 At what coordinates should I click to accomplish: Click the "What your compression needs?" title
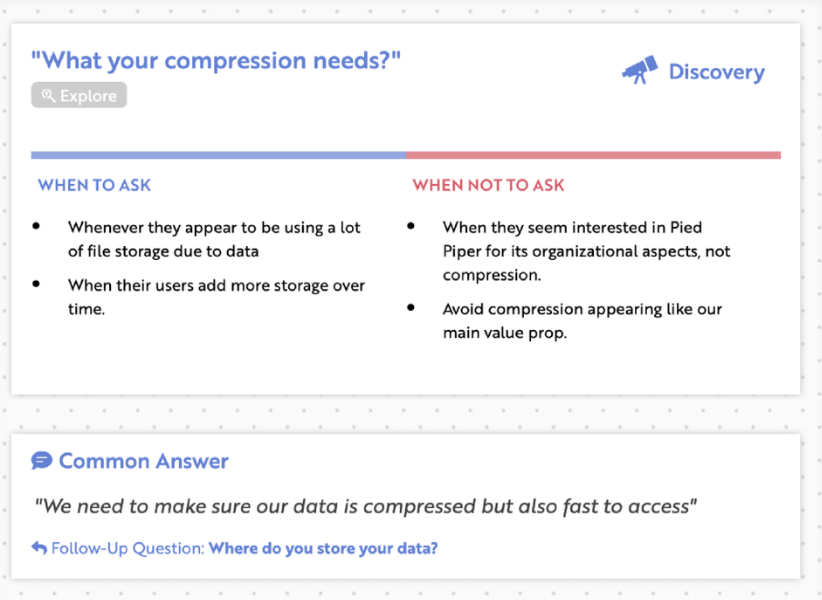pyautogui.click(x=216, y=60)
